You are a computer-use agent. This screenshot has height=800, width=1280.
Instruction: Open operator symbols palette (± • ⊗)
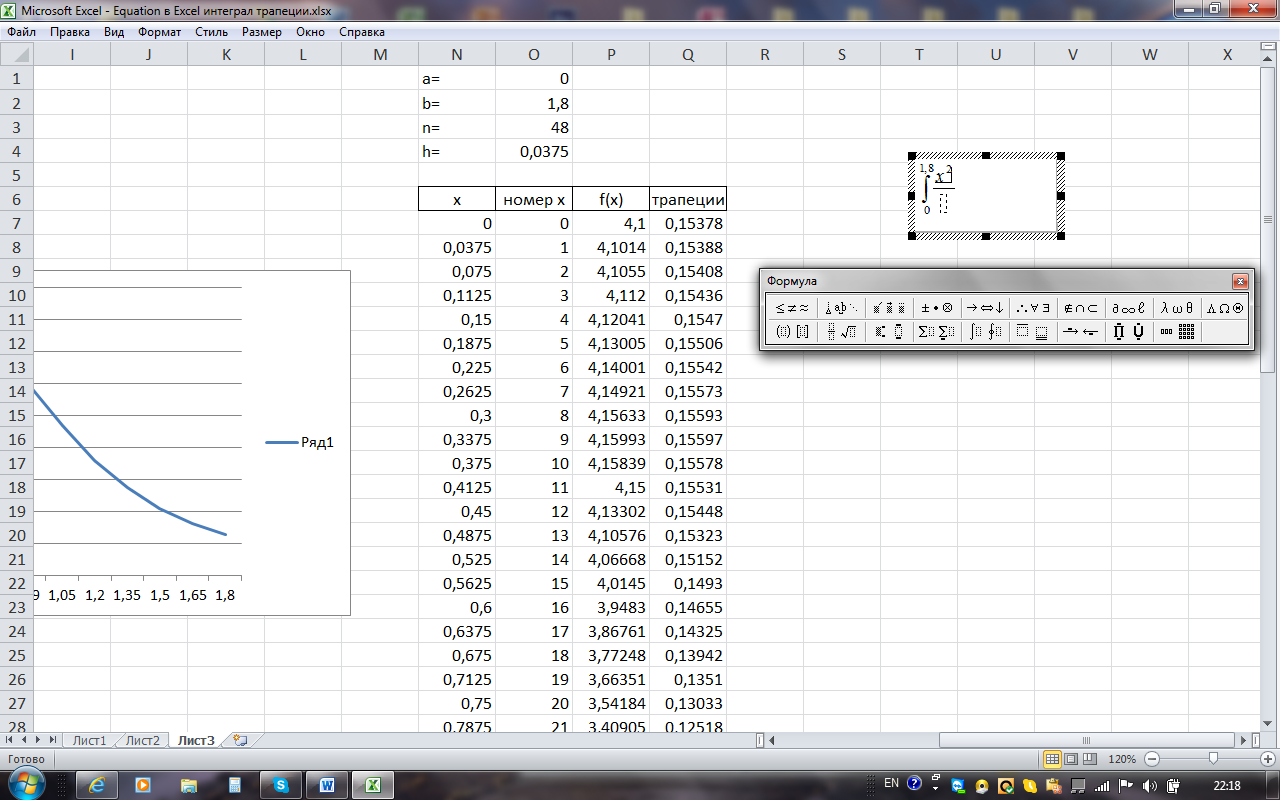point(937,308)
